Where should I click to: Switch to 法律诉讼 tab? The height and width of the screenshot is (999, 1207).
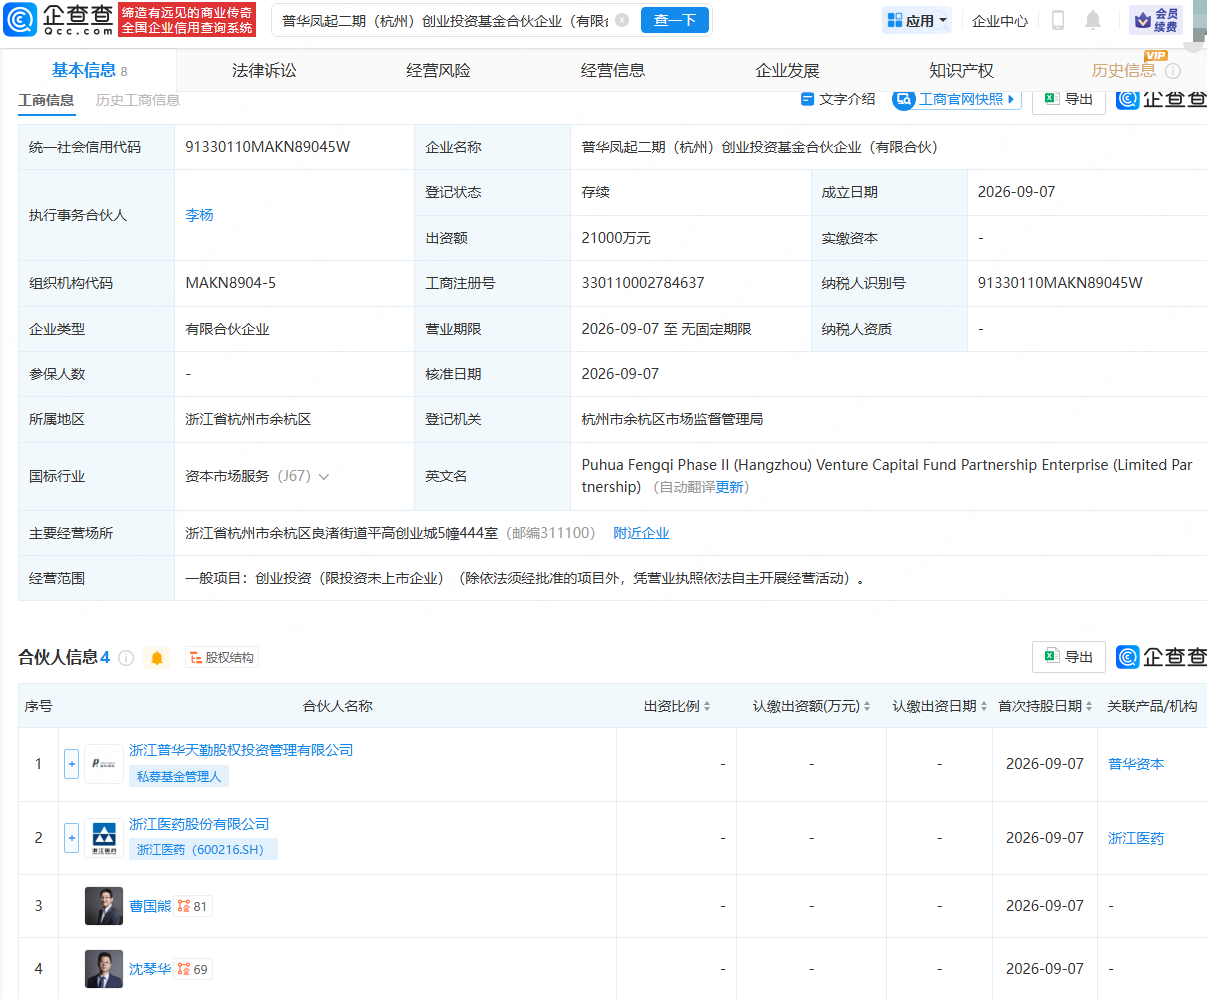[264, 70]
